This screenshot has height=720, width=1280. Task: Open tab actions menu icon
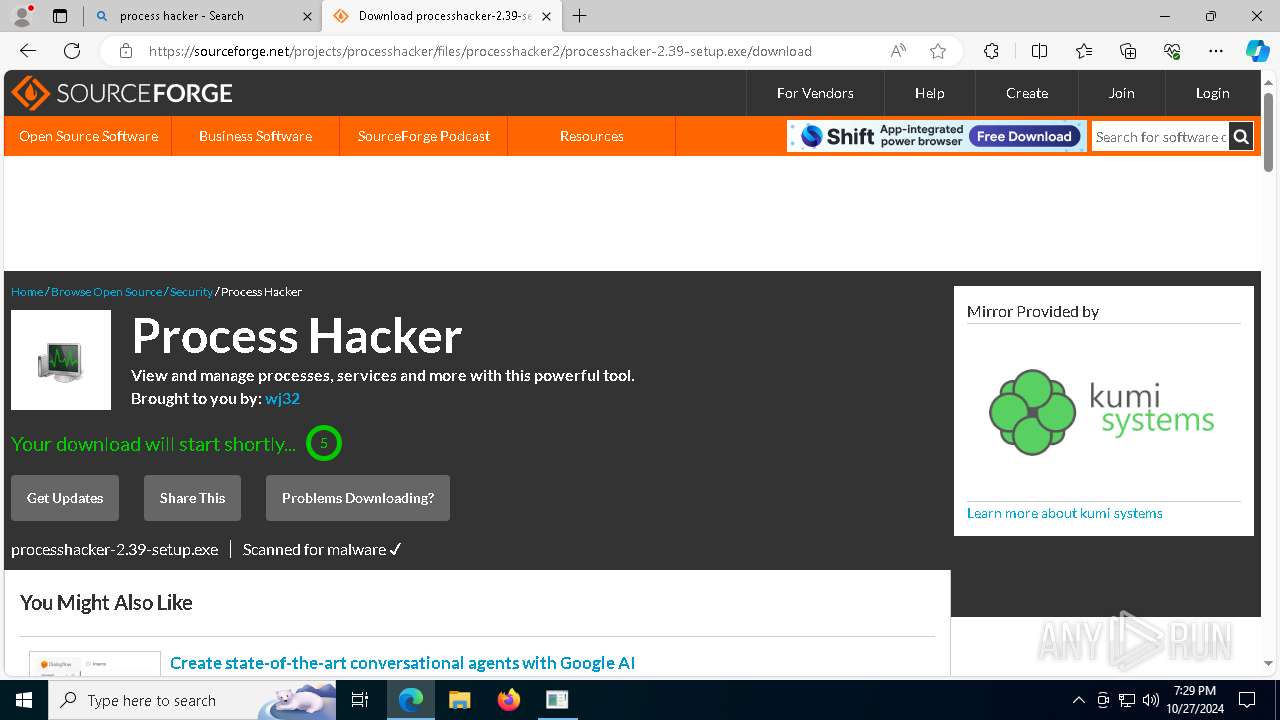(x=60, y=16)
